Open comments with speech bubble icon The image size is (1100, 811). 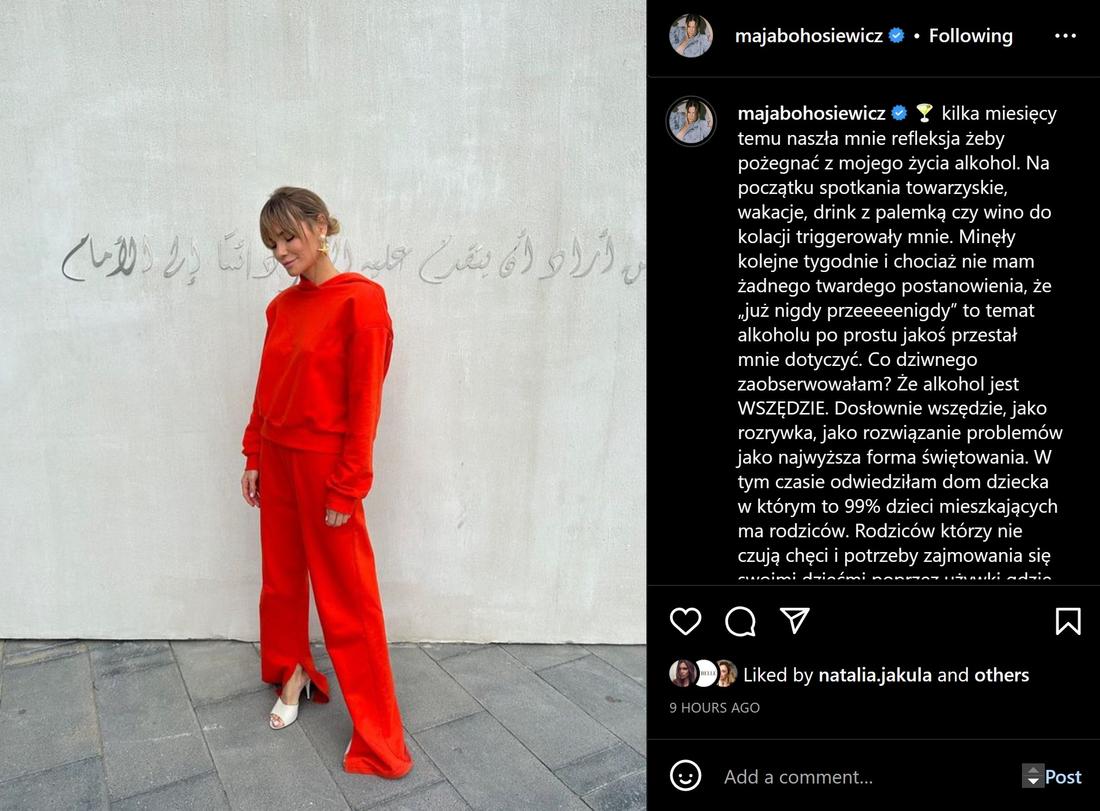tap(740, 621)
